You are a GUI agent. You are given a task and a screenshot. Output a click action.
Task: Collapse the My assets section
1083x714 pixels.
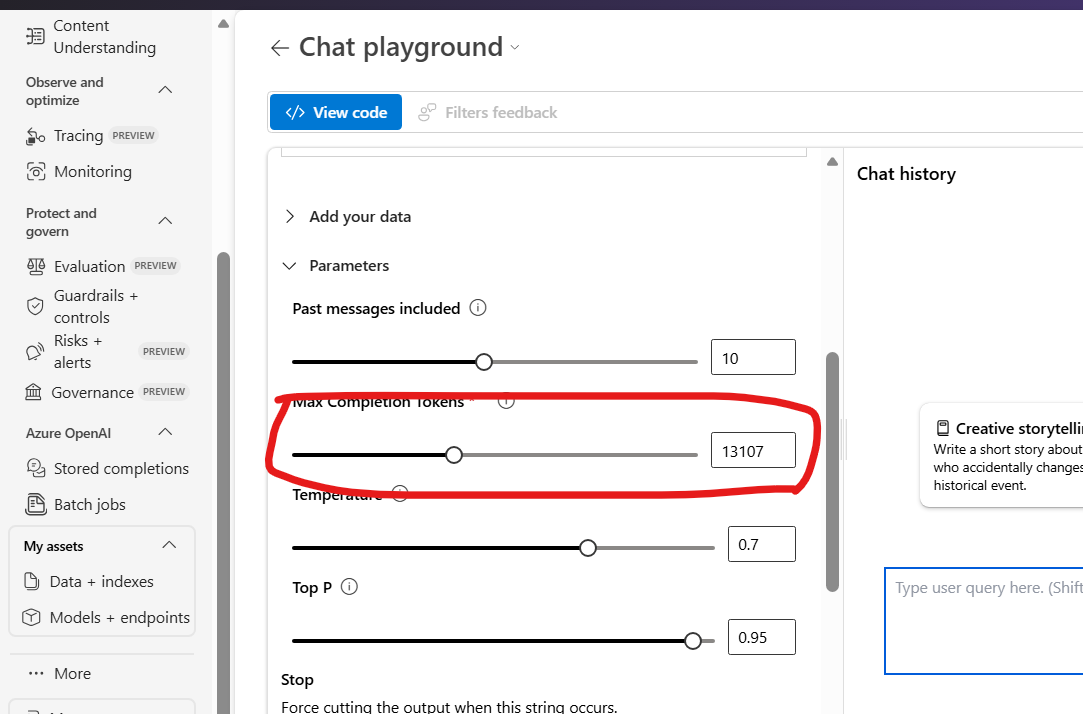point(169,545)
